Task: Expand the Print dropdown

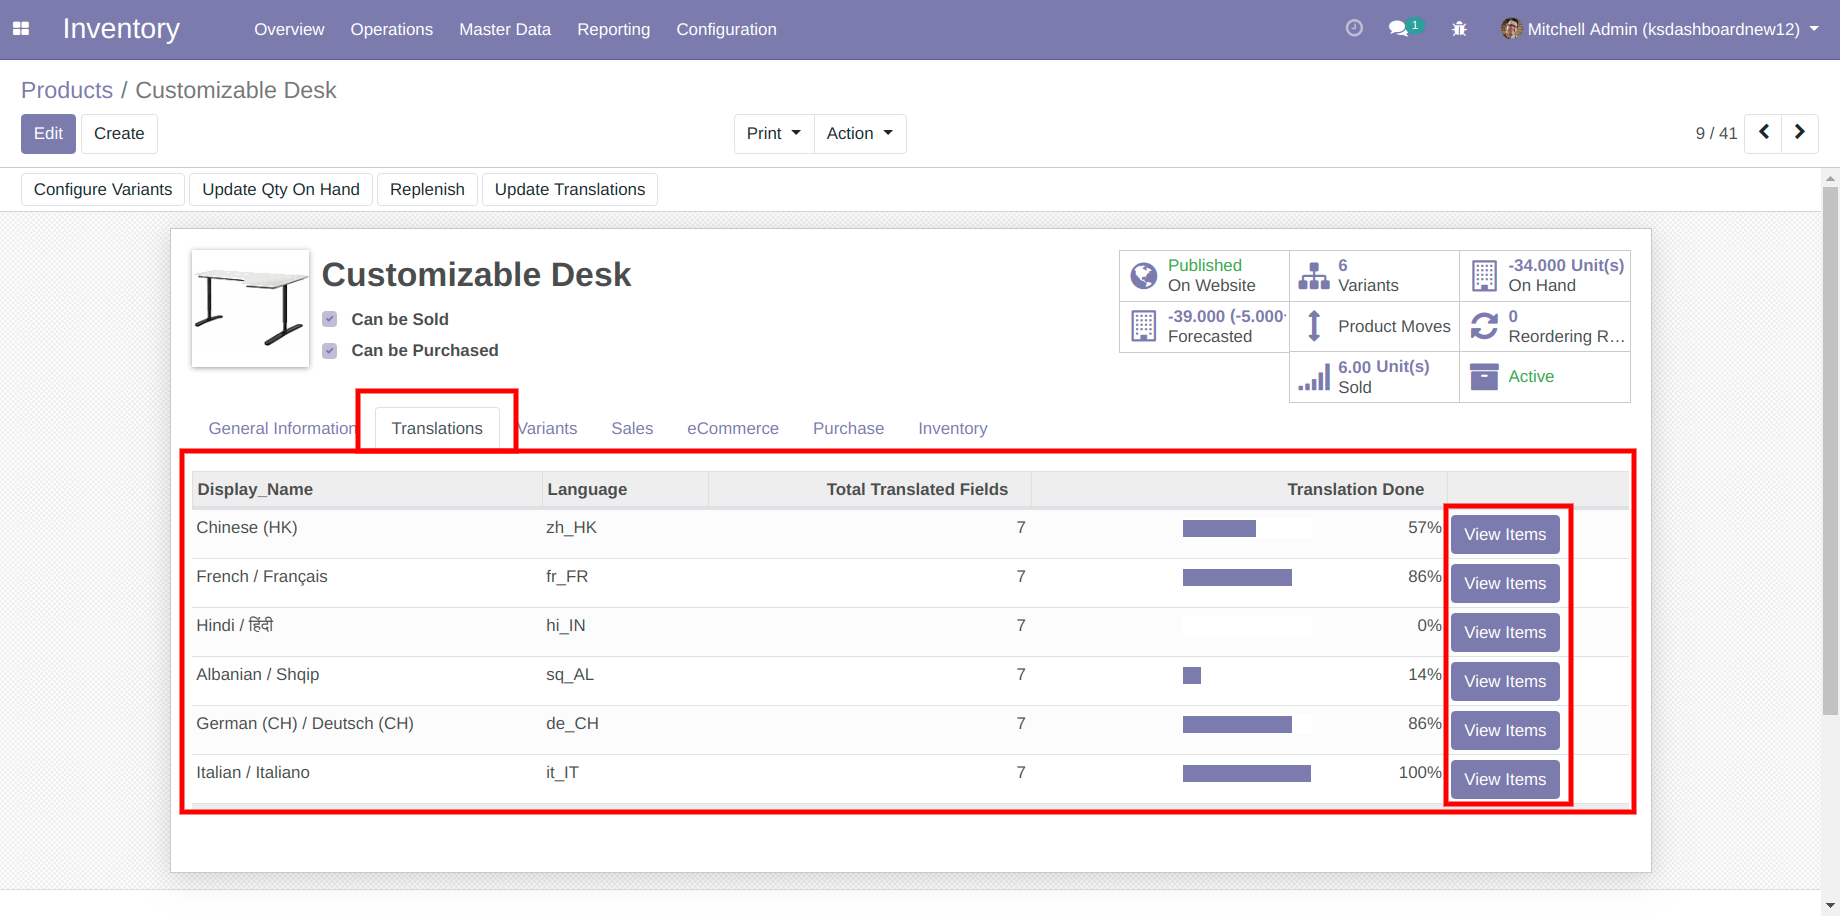Action: coord(773,133)
